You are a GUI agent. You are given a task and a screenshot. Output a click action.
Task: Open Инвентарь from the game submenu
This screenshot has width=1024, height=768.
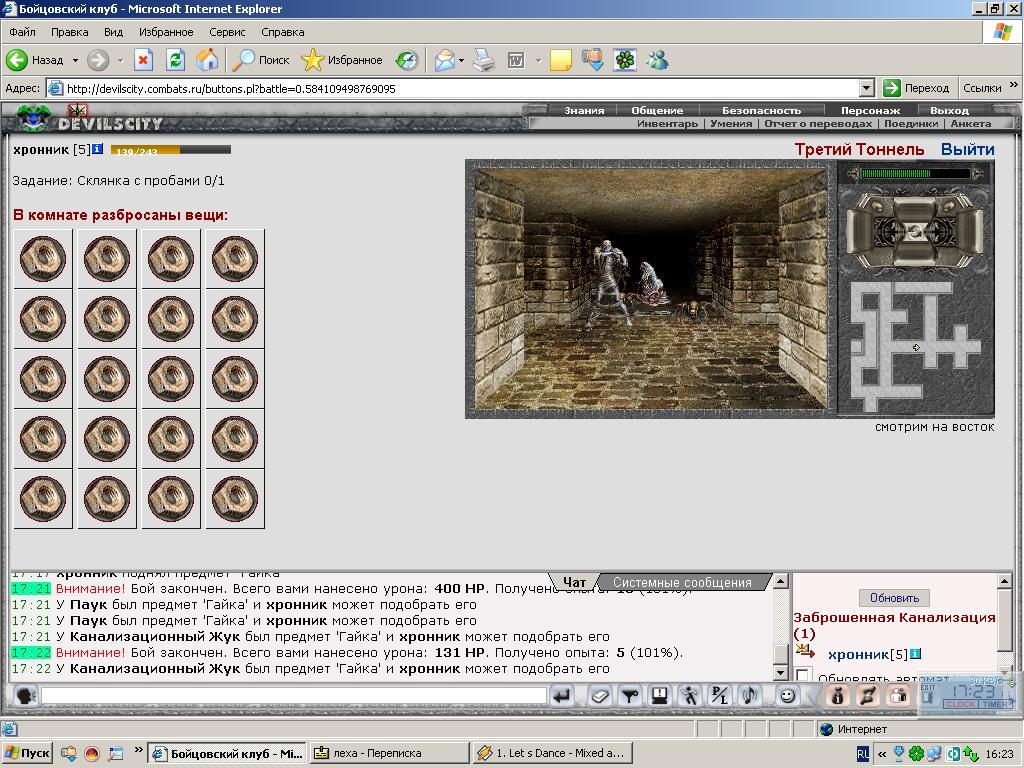pos(667,123)
